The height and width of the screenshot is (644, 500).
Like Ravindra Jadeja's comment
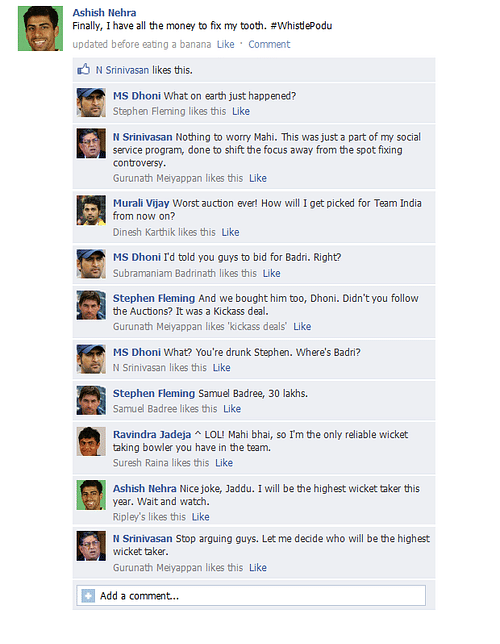(224, 463)
